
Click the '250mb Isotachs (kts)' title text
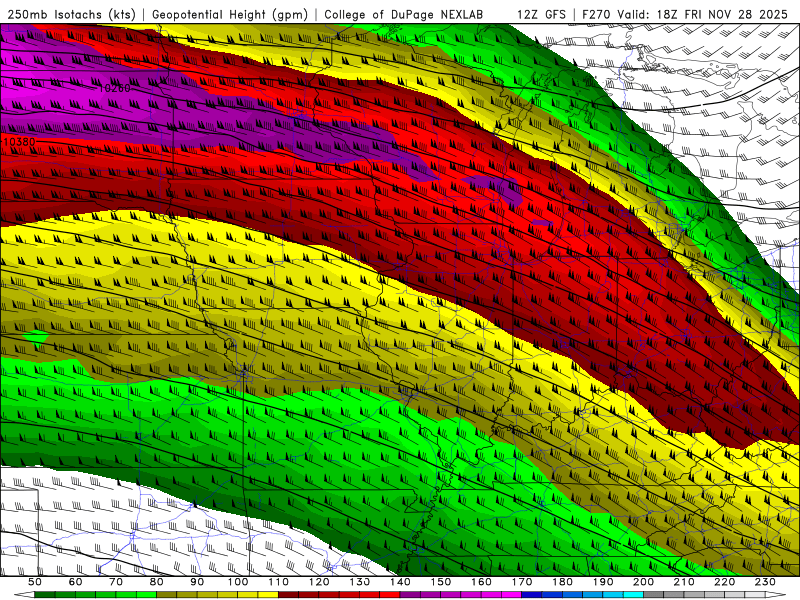coord(72,14)
